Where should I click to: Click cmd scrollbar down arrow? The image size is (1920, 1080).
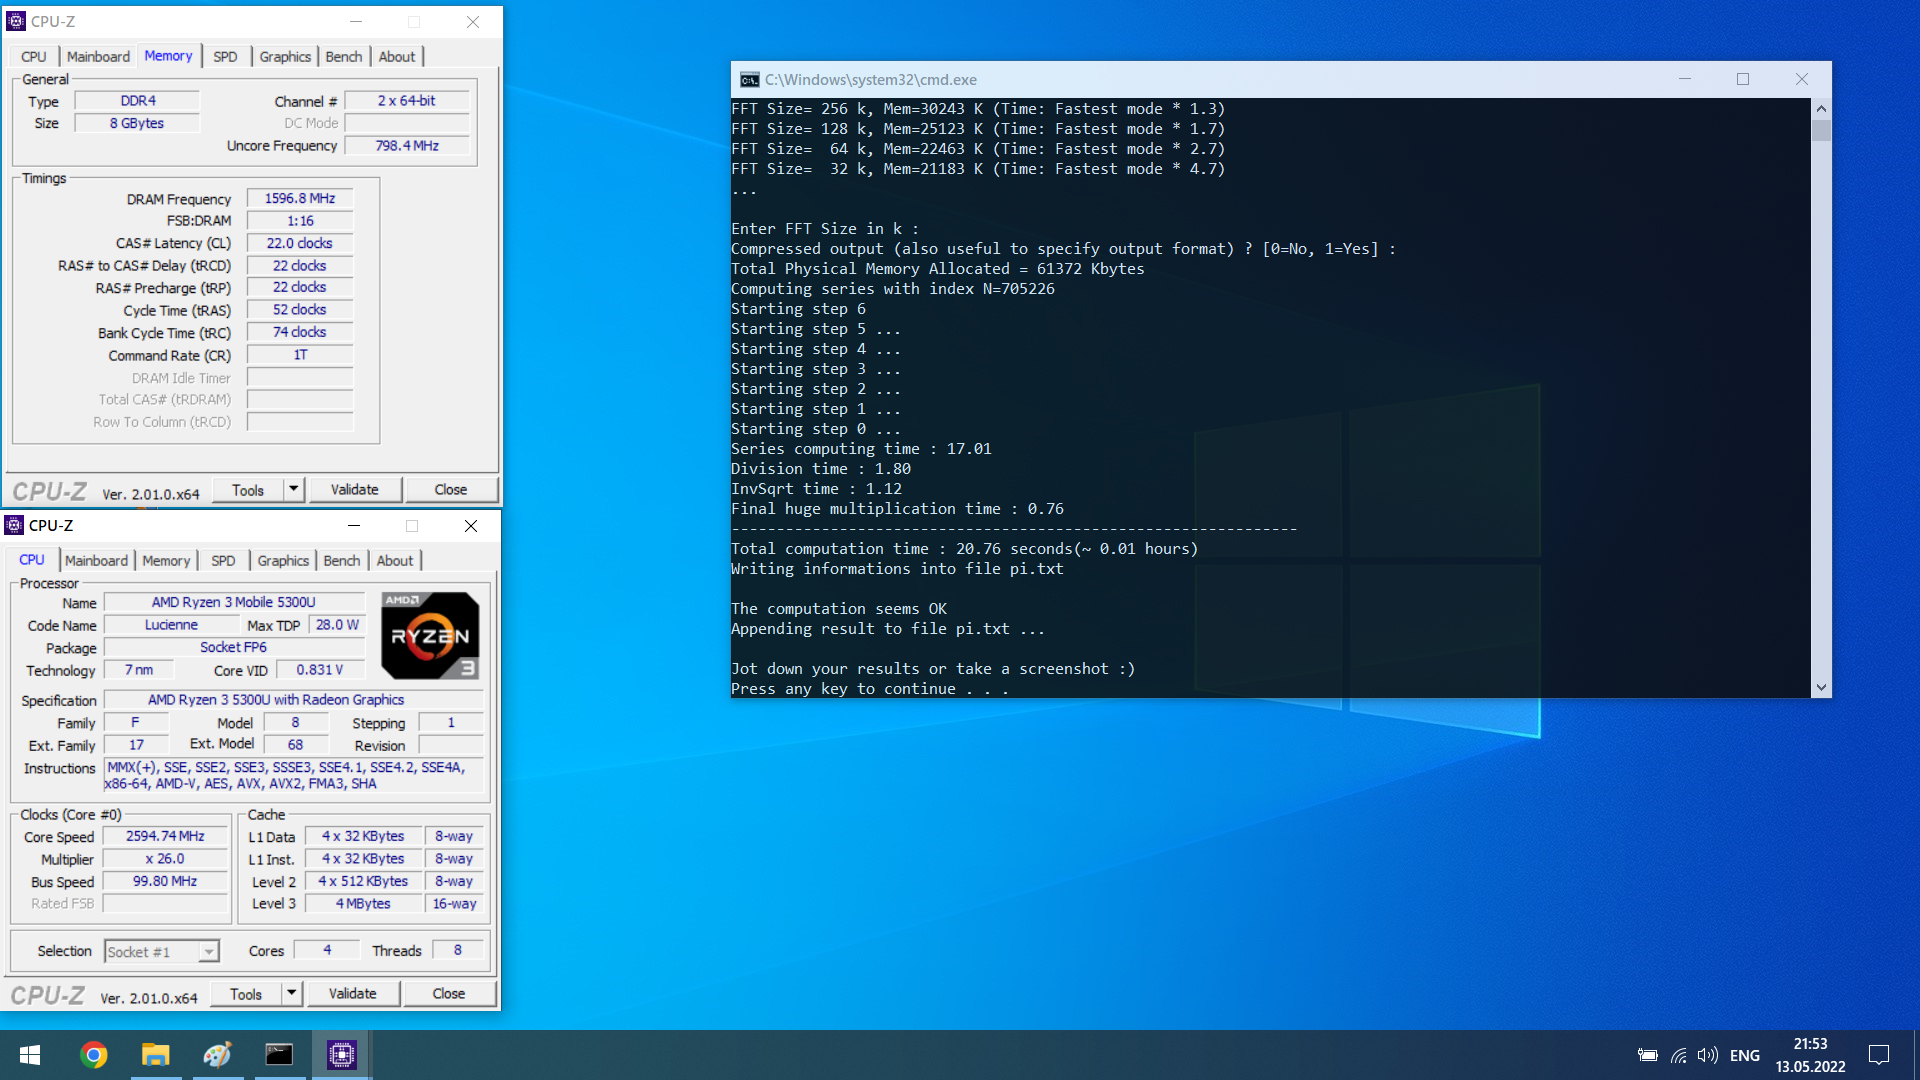pyautogui.click(x=1821, y=688)
